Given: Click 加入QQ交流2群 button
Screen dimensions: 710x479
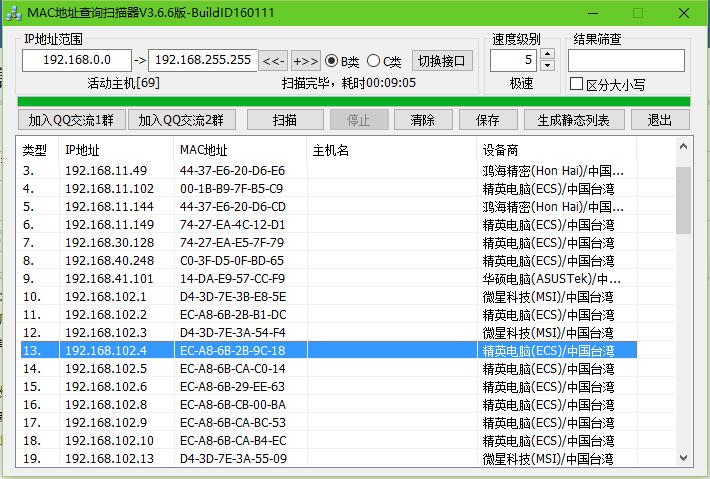Looking at the screenshot, I should [x=182, y=120].
